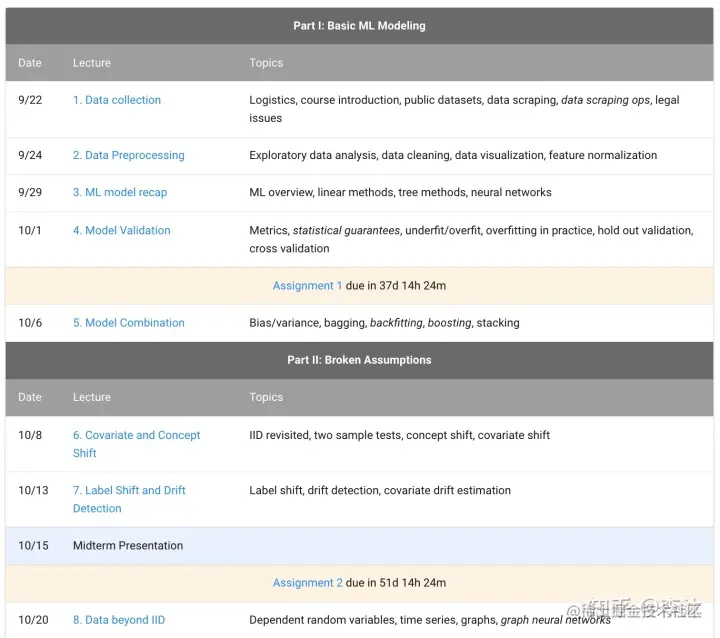The image size is (720, 638).
Task: Select the date '10/6' cell
Action: pos(30,322)
